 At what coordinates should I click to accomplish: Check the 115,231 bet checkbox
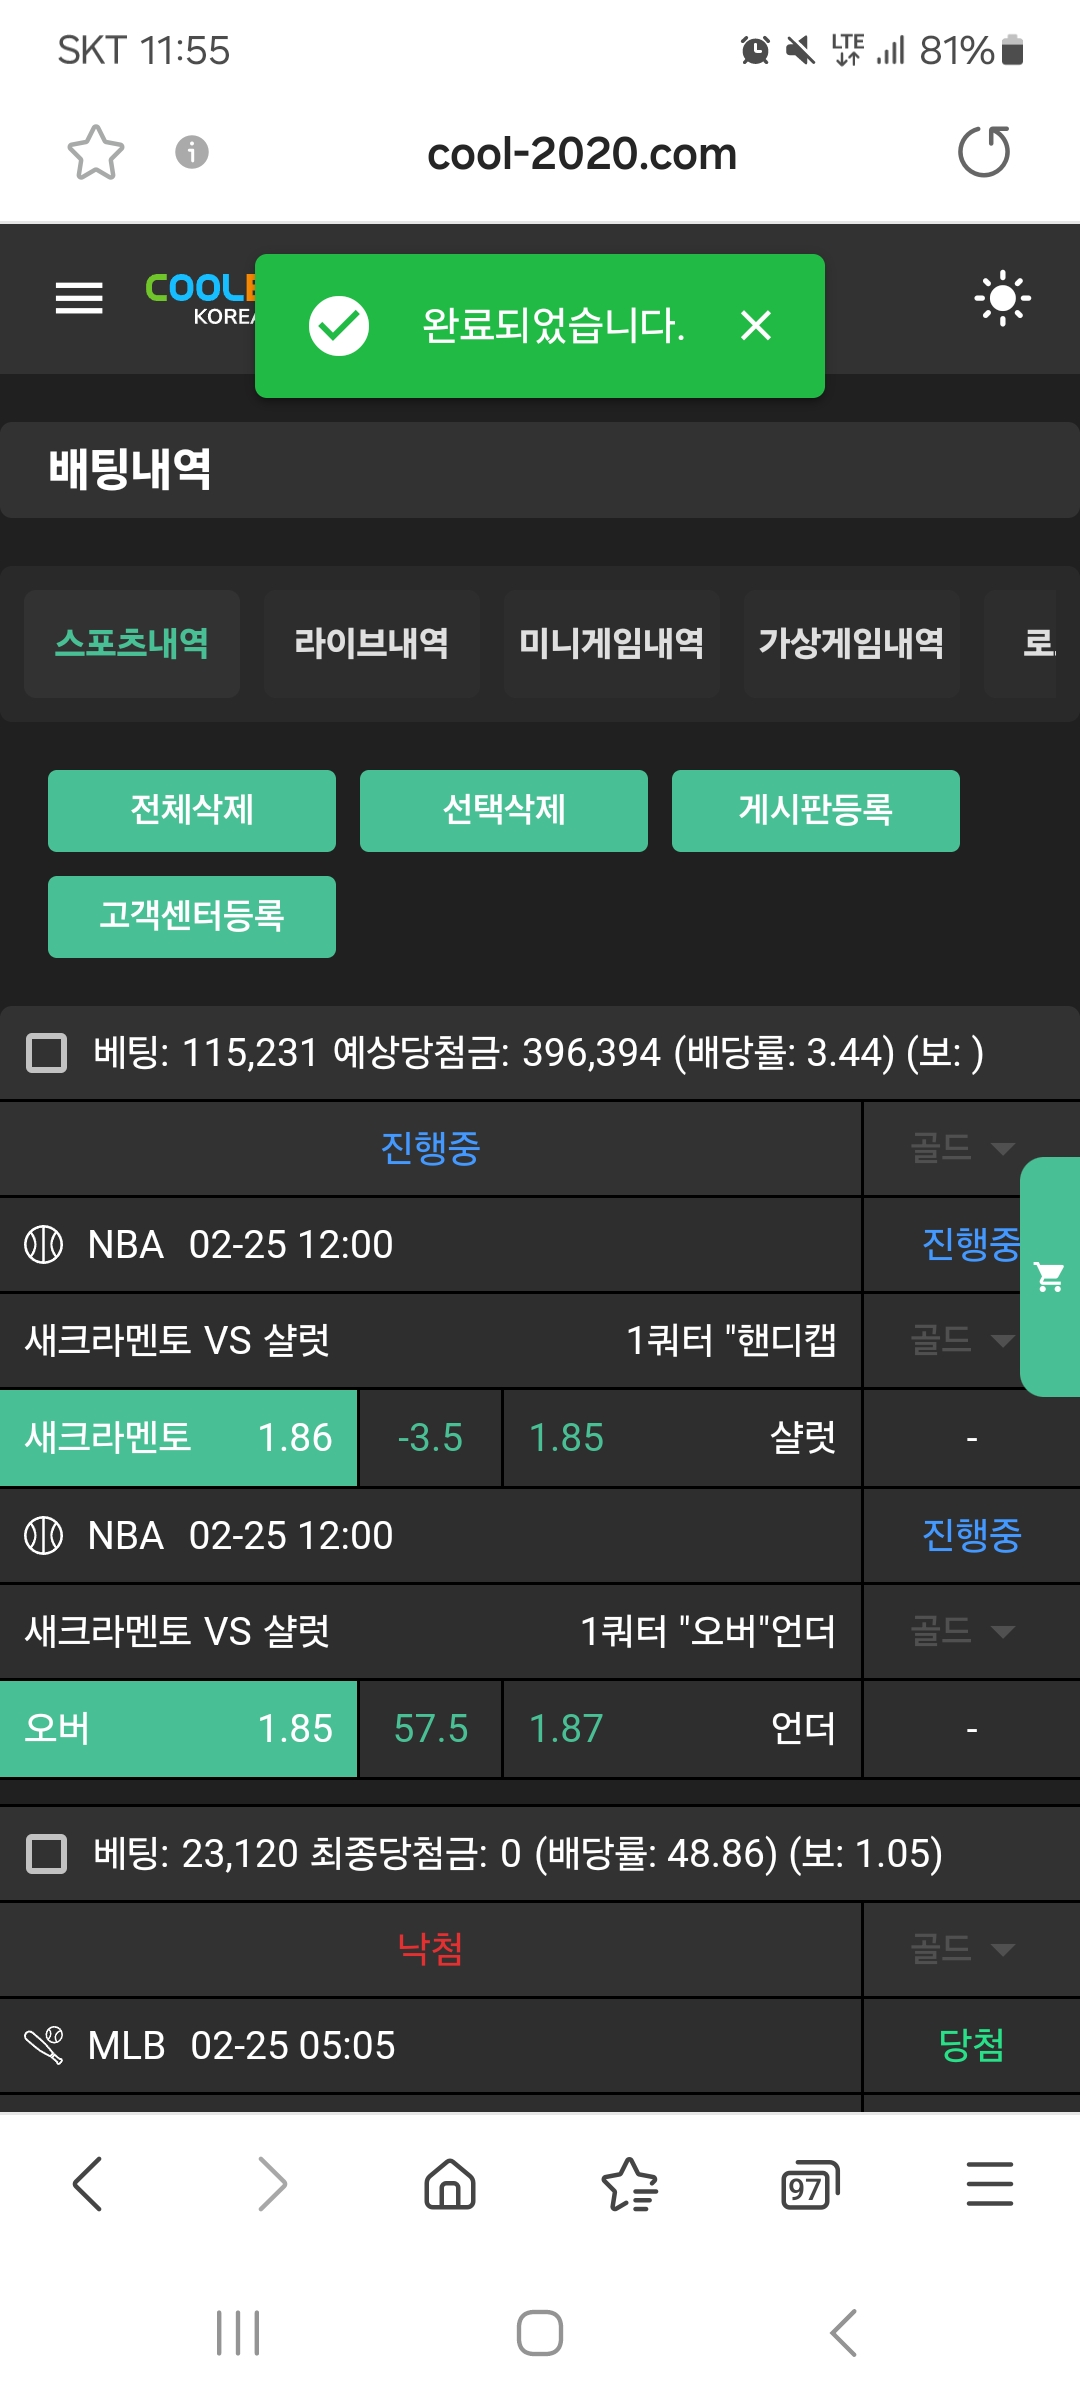tap(46, 1053)
